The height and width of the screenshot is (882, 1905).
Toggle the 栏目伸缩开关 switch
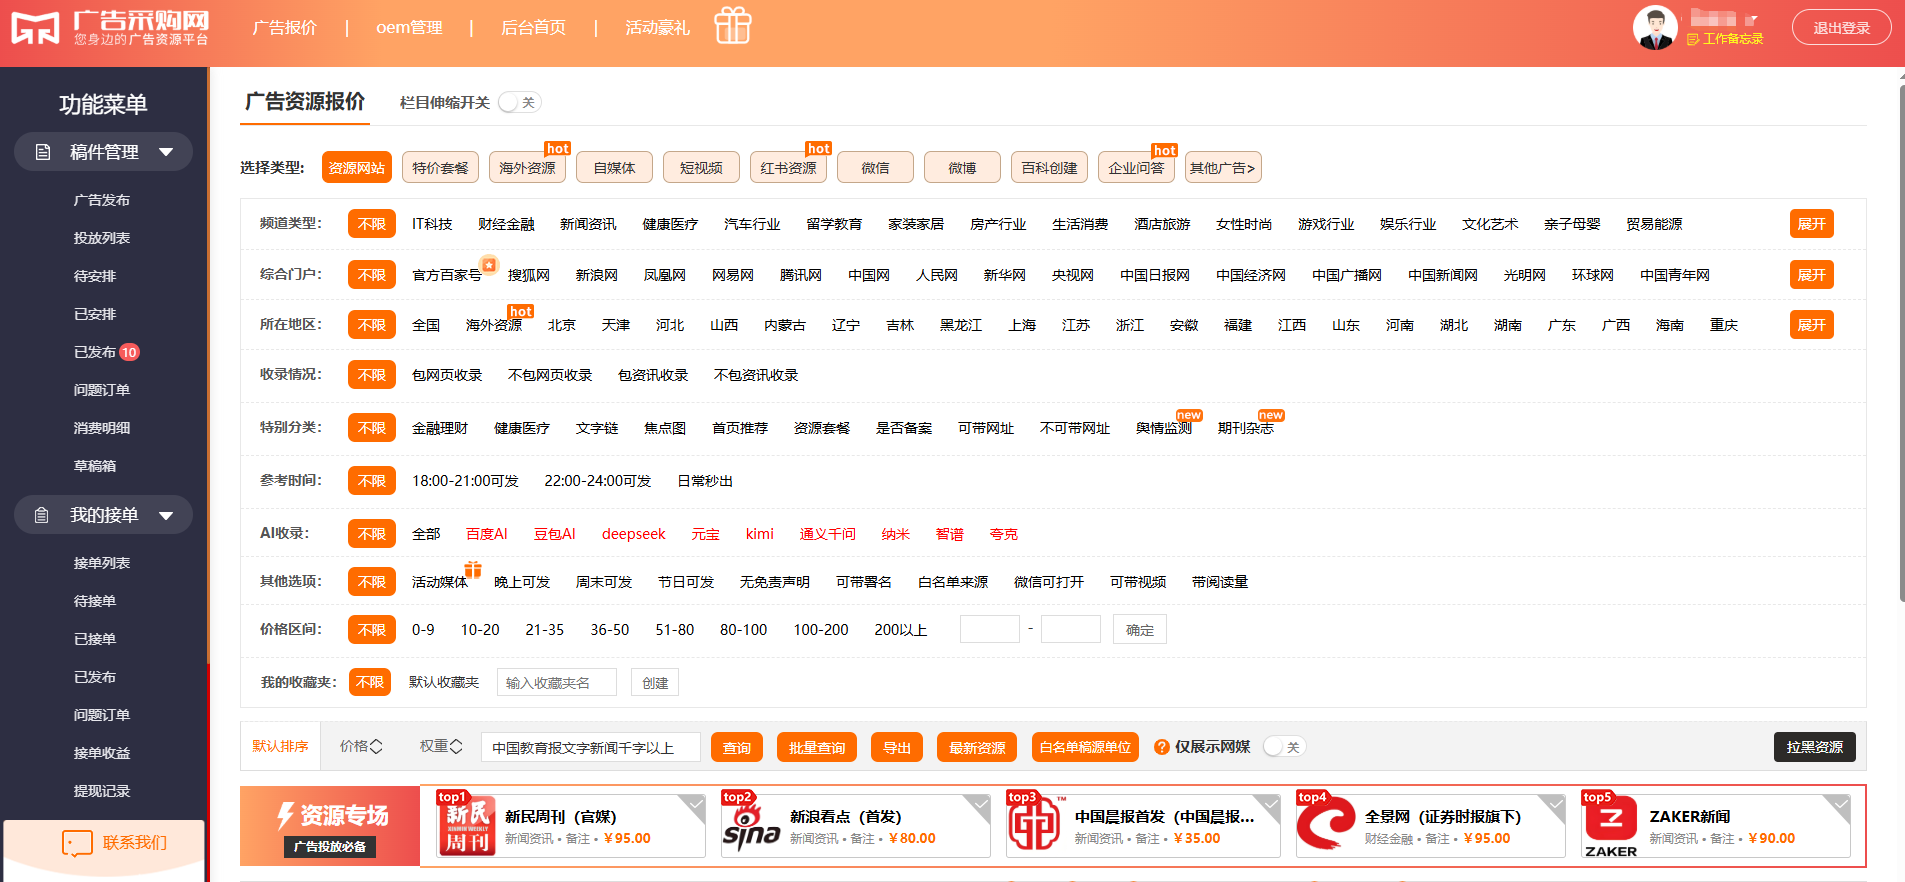(519, 102)
